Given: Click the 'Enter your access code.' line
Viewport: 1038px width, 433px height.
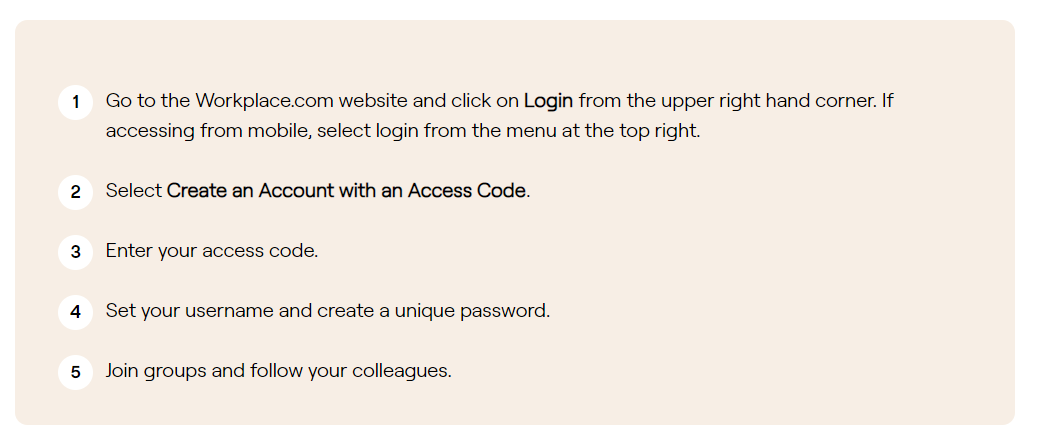Looking at the screenshot, I should point(212,252).
